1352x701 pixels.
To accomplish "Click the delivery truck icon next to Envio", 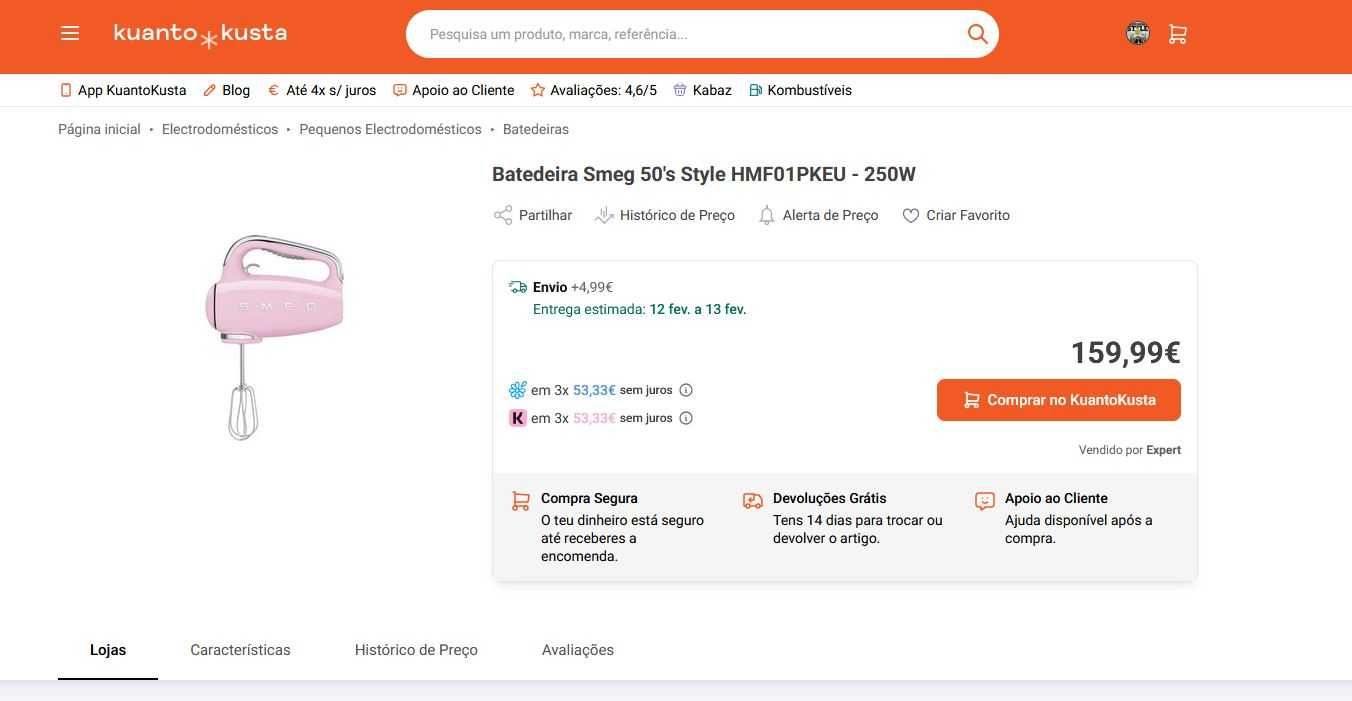I will coord(517,287).
